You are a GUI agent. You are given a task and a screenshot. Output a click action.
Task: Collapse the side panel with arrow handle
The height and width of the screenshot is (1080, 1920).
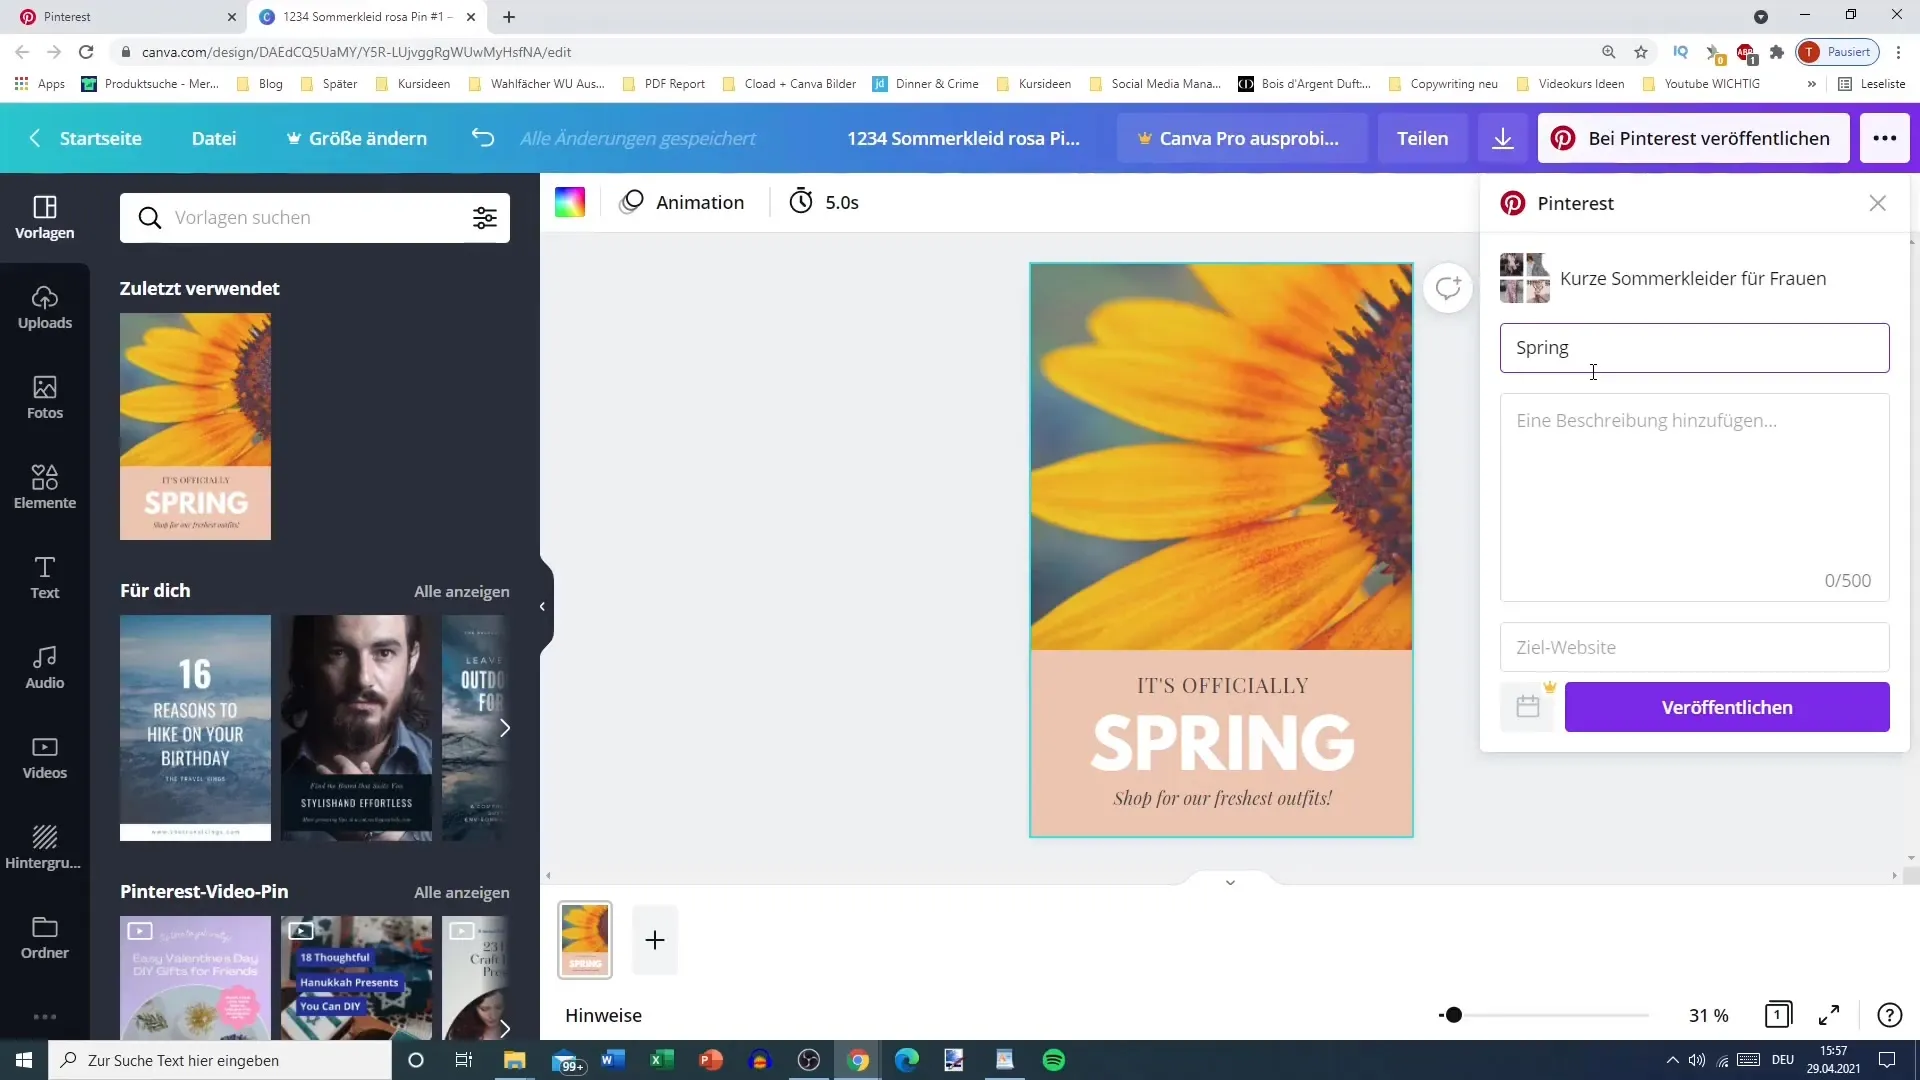(x=542, y=606)
